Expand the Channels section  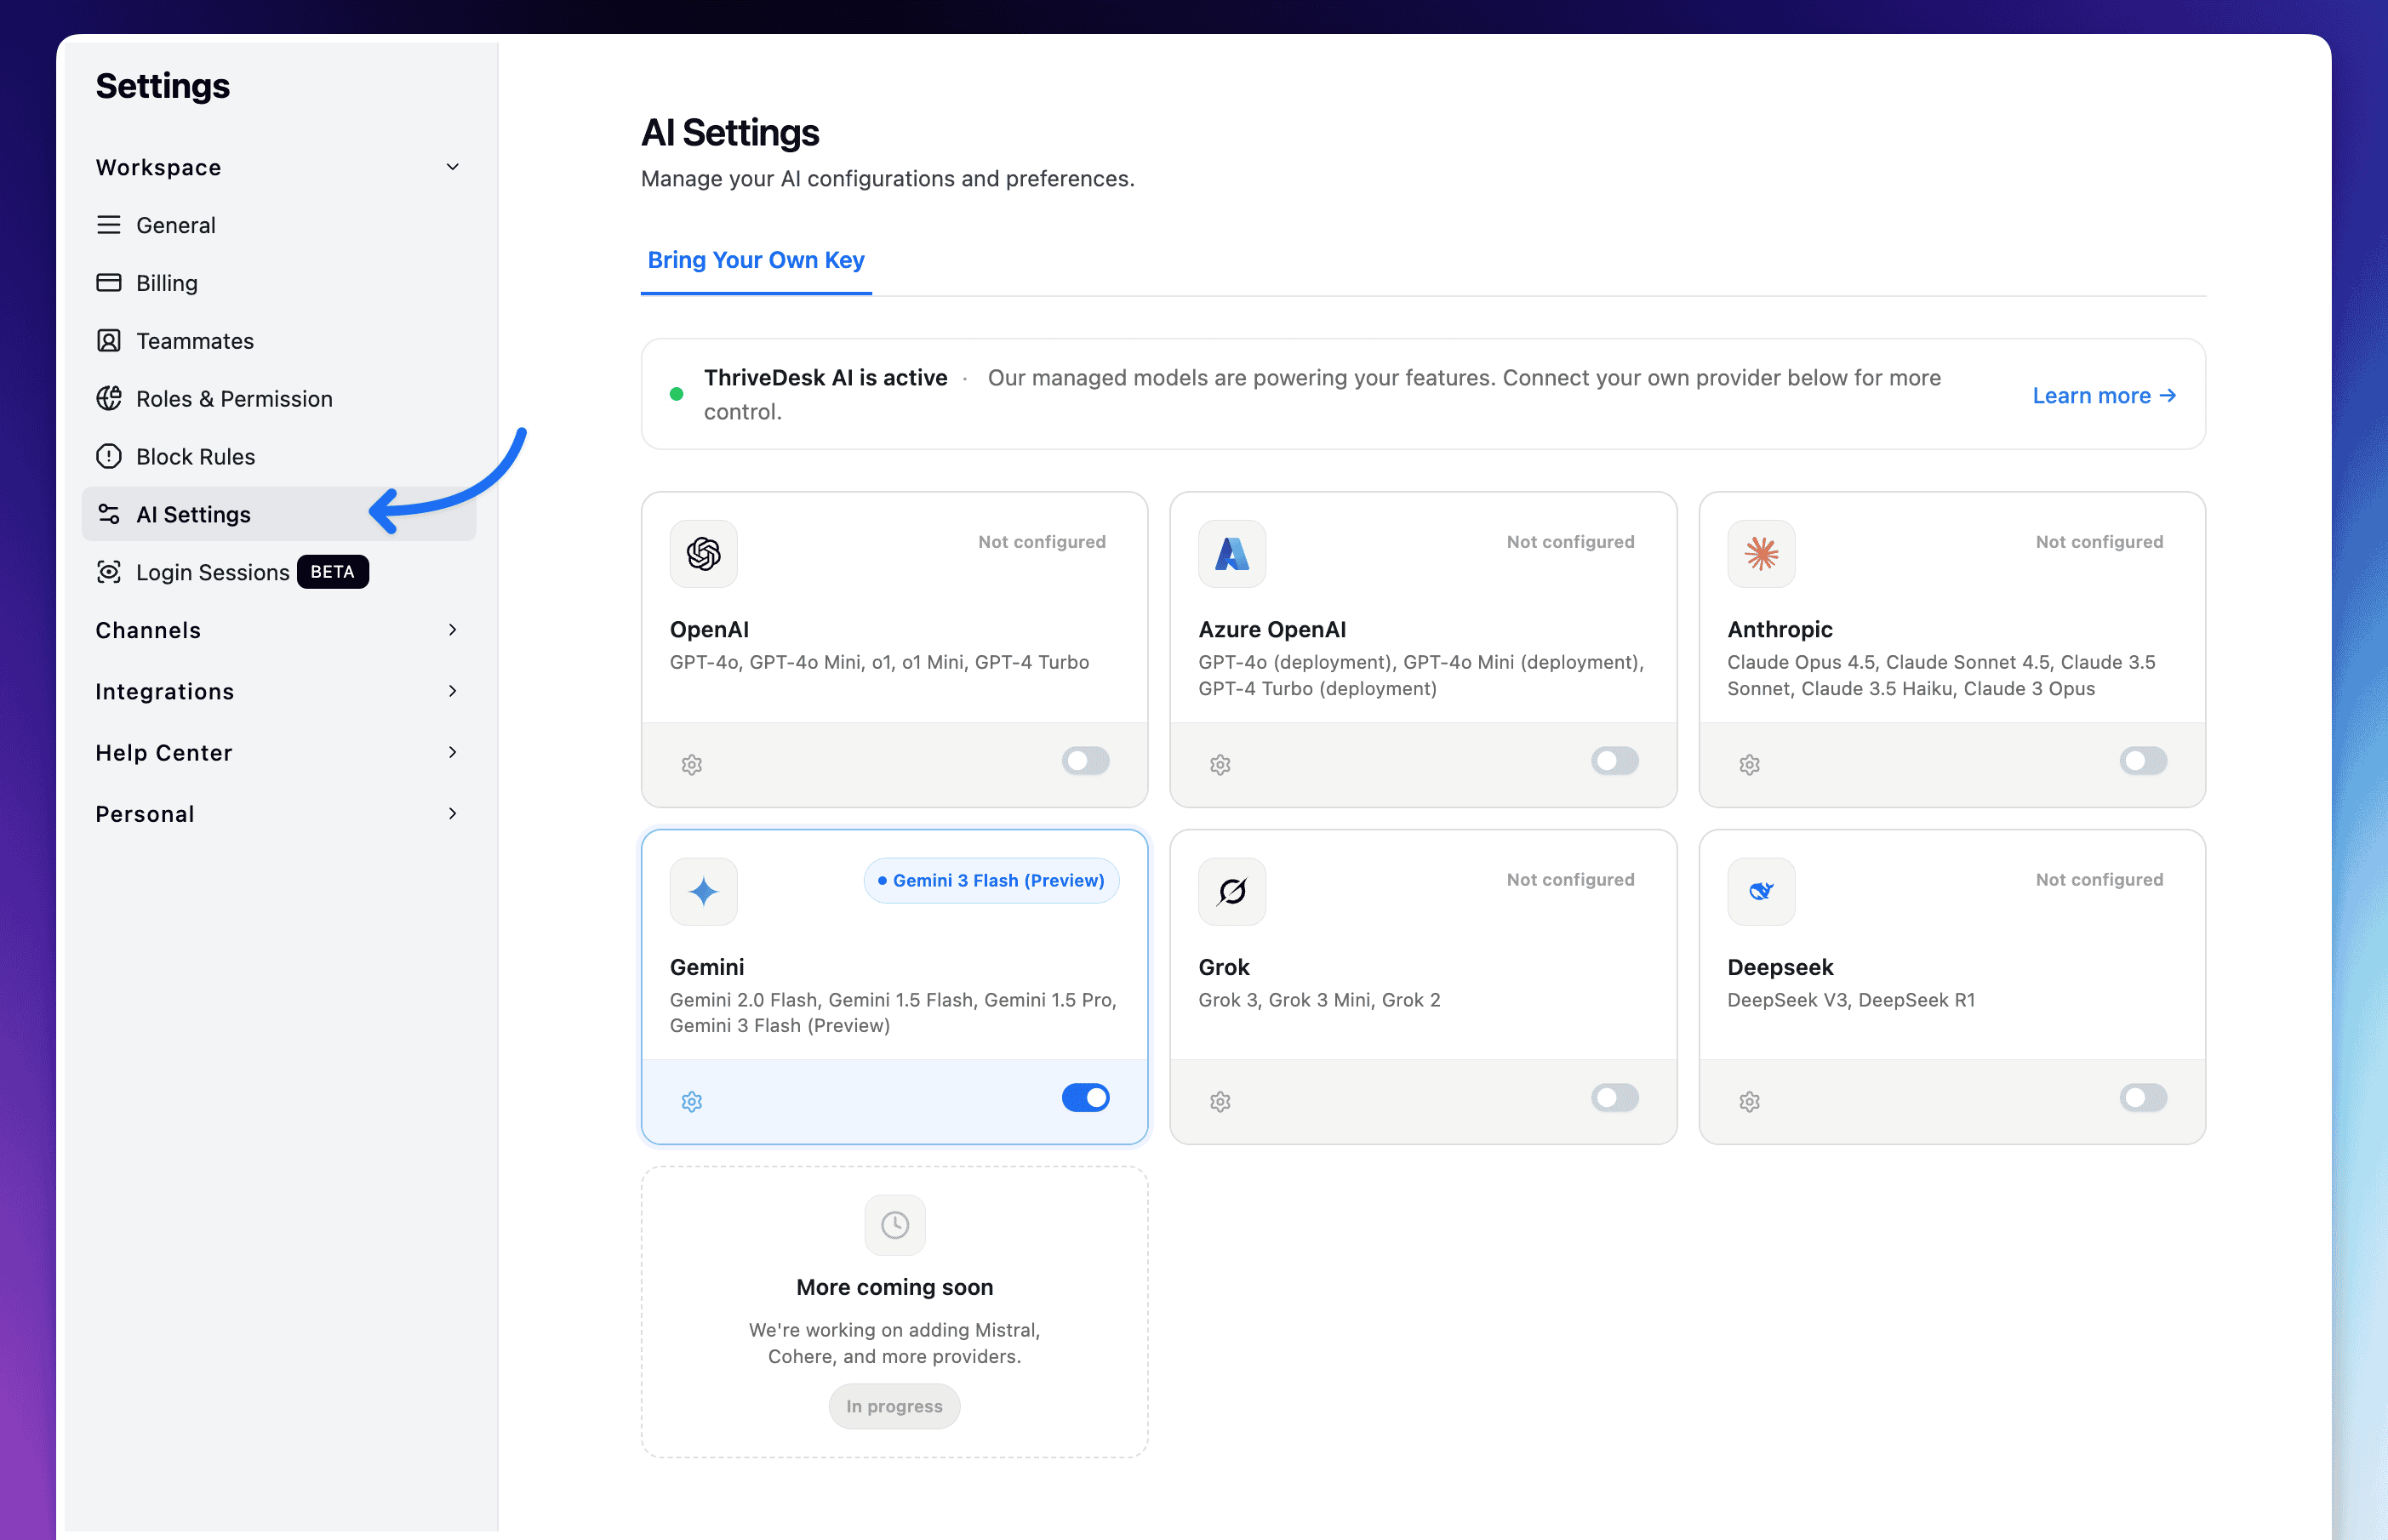click(x=278, y=630)
